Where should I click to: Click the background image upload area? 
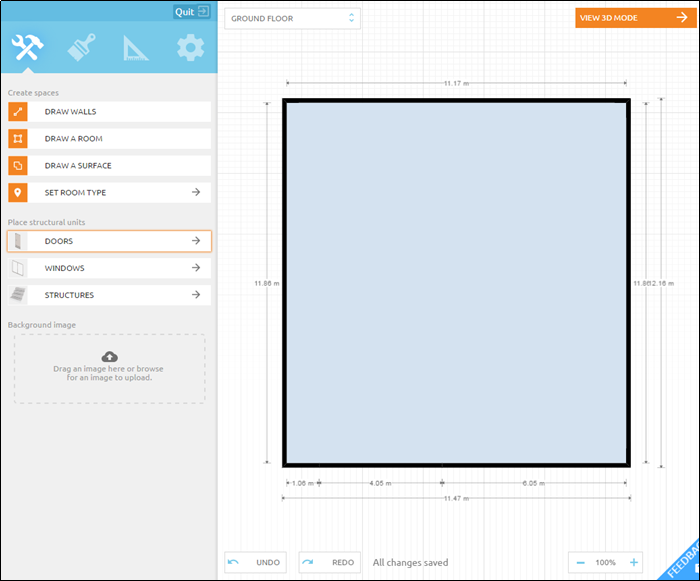109,368
